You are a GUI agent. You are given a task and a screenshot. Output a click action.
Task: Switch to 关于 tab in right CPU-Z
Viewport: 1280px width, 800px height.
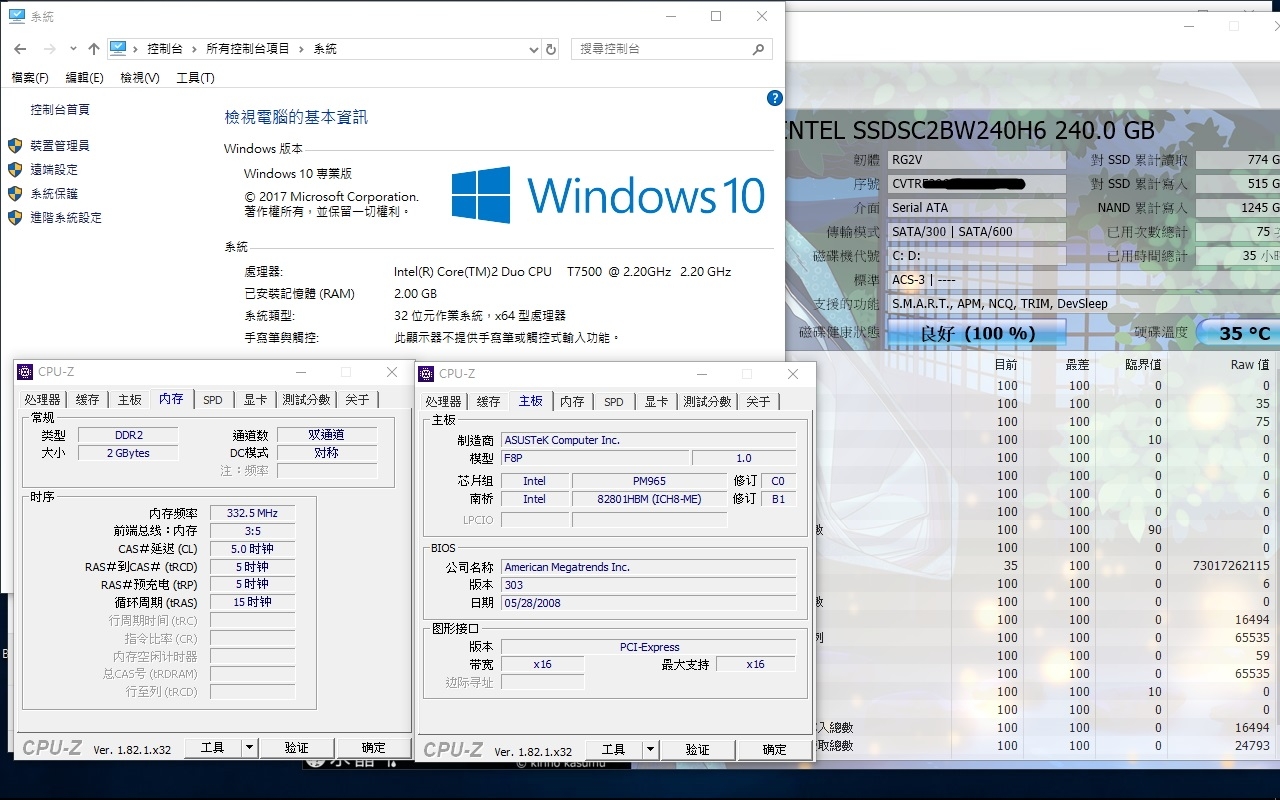point(758,401)
